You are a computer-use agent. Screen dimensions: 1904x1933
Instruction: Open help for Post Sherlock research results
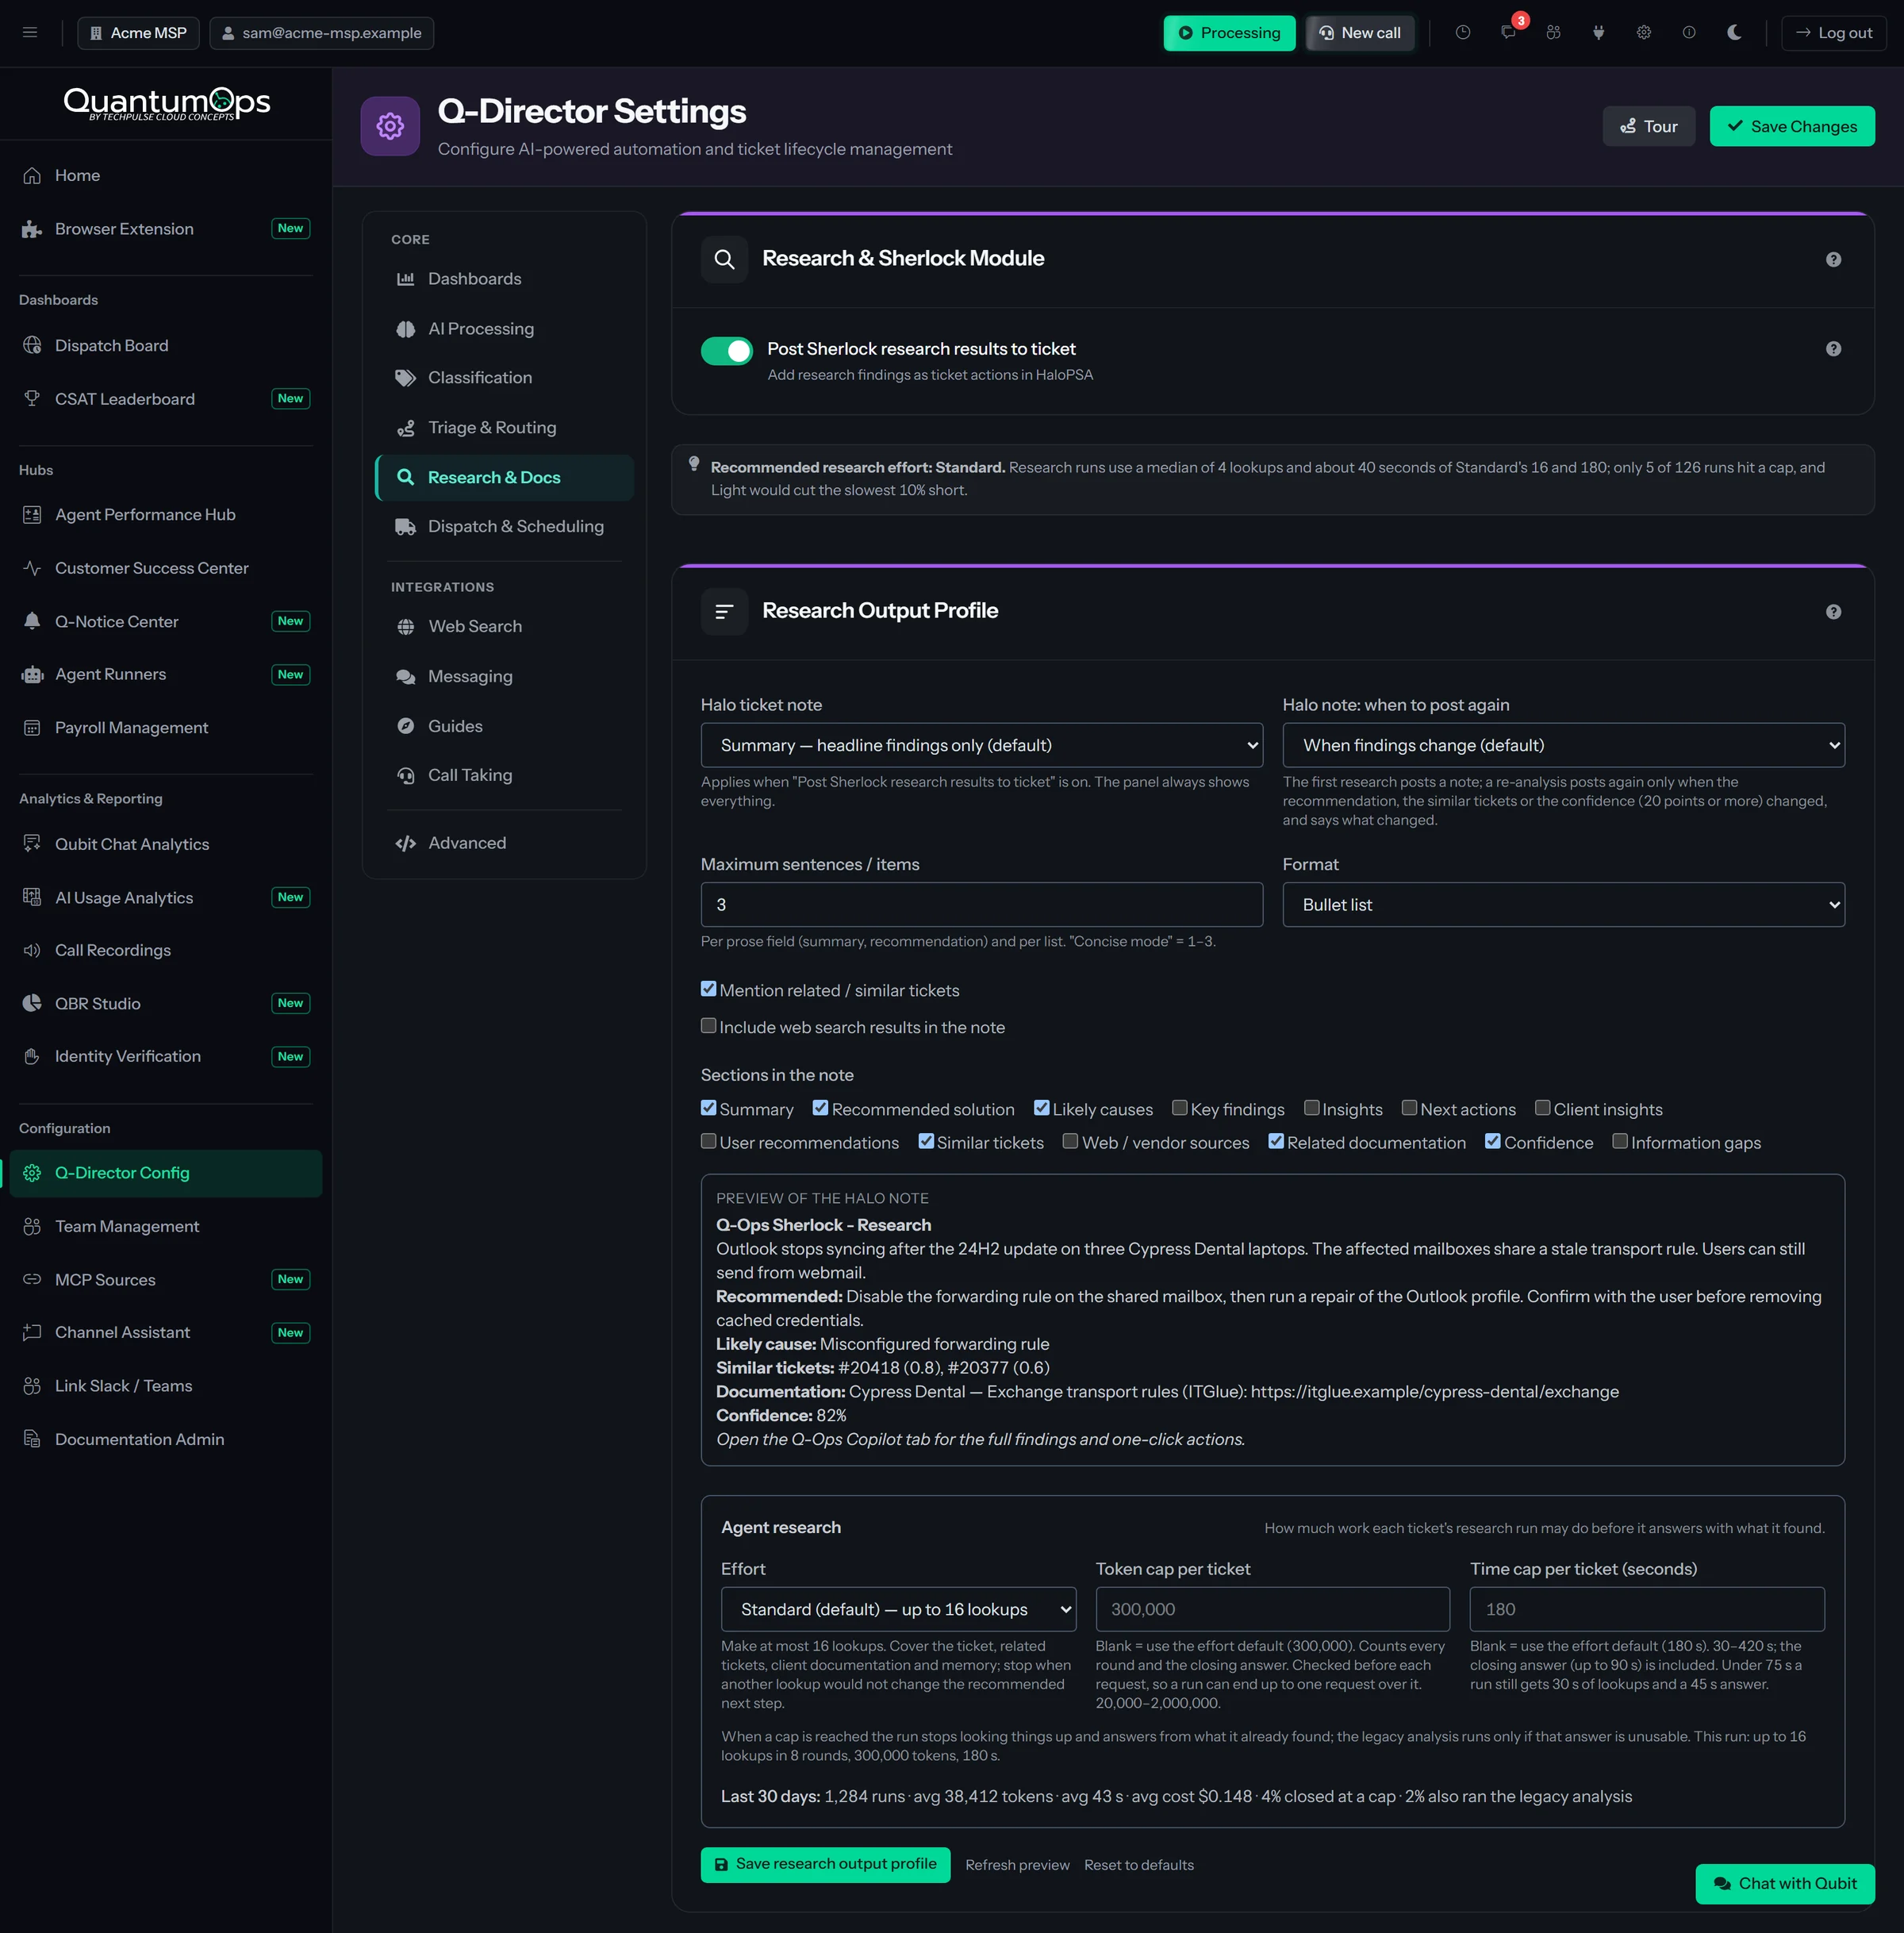1833,349
